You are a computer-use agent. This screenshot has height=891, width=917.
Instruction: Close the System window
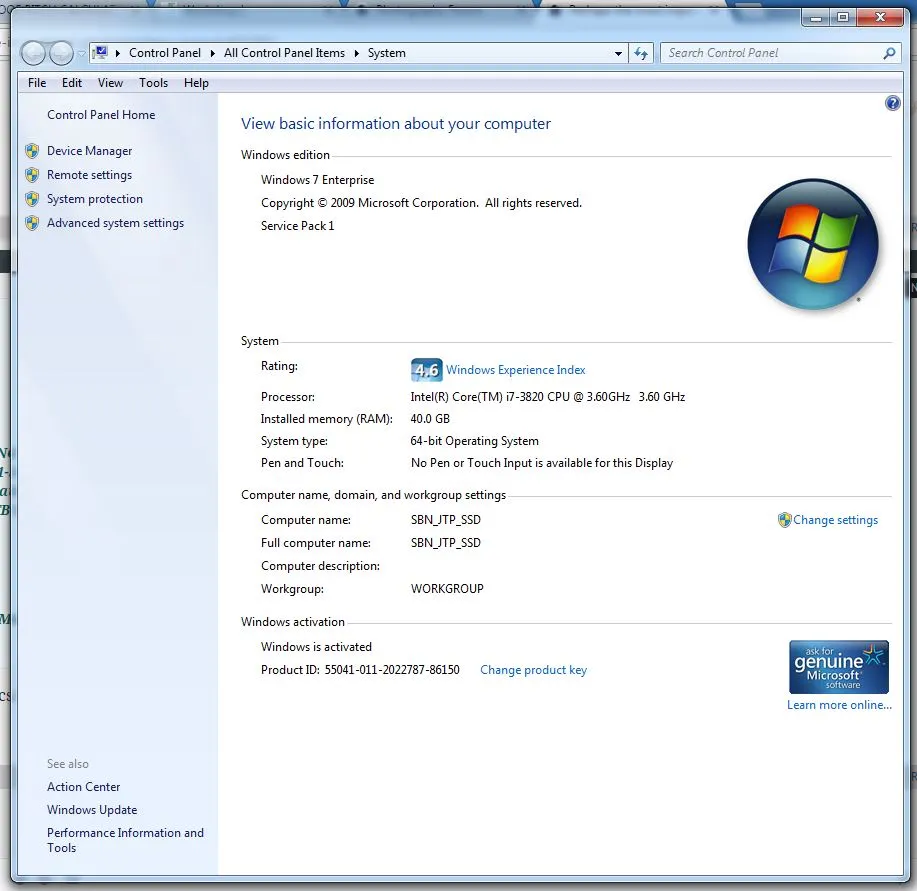click(x=880, y=18)
